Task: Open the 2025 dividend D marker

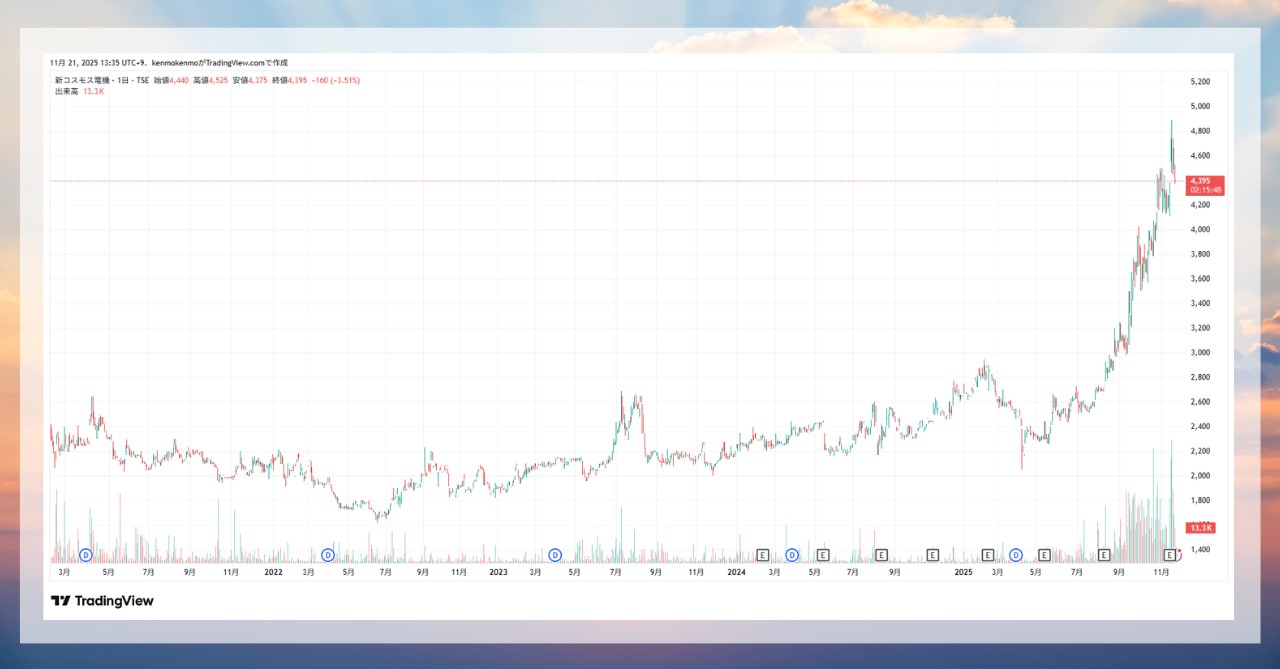Action: 1016,554
